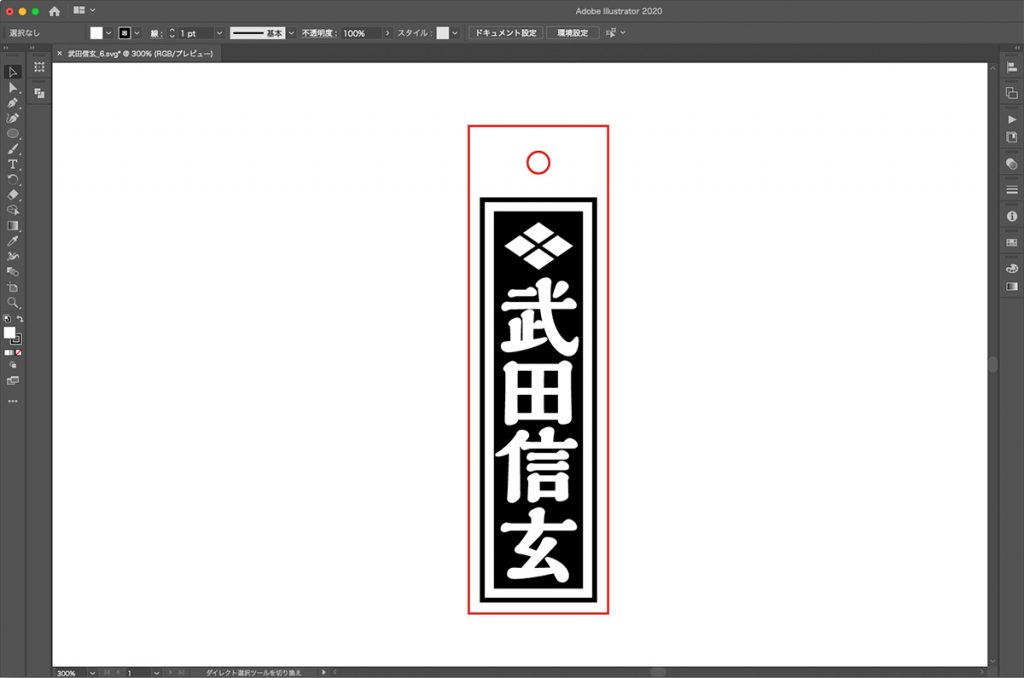Click the スタイル graphic style swatch
1024x678 pixels.
click(443, 33)
